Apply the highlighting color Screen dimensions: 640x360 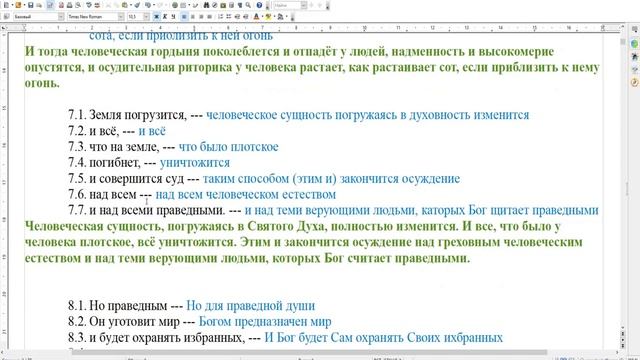tap(268, 16)
